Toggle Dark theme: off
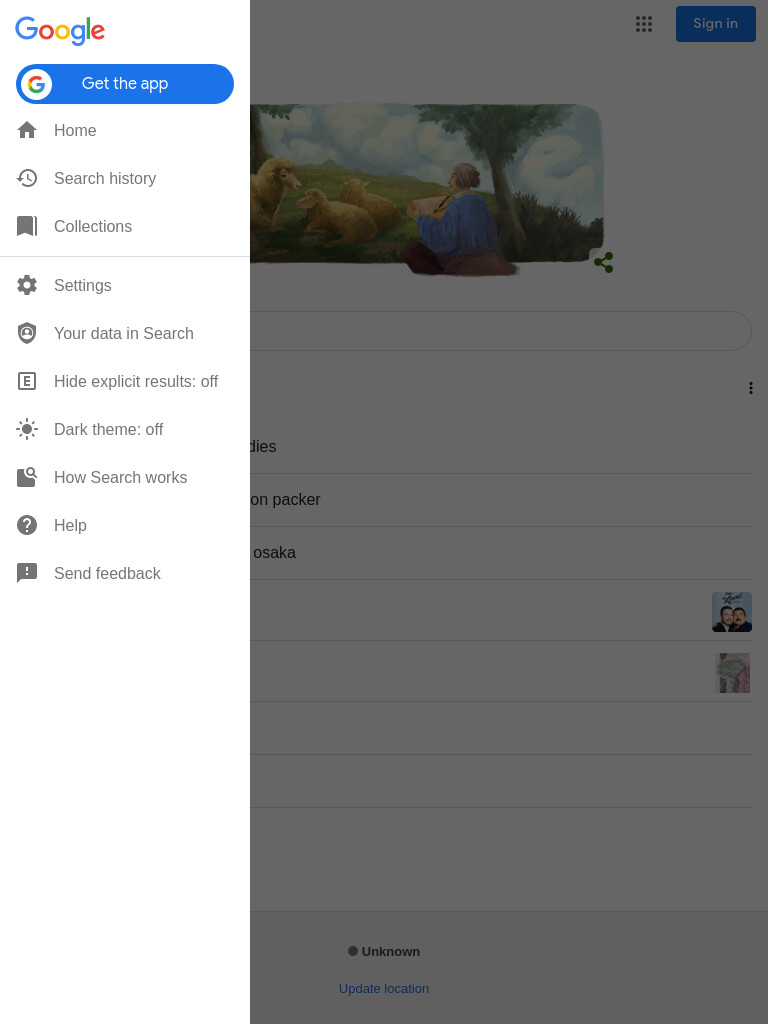This screenshot has height=1024, width=768. 125,429
